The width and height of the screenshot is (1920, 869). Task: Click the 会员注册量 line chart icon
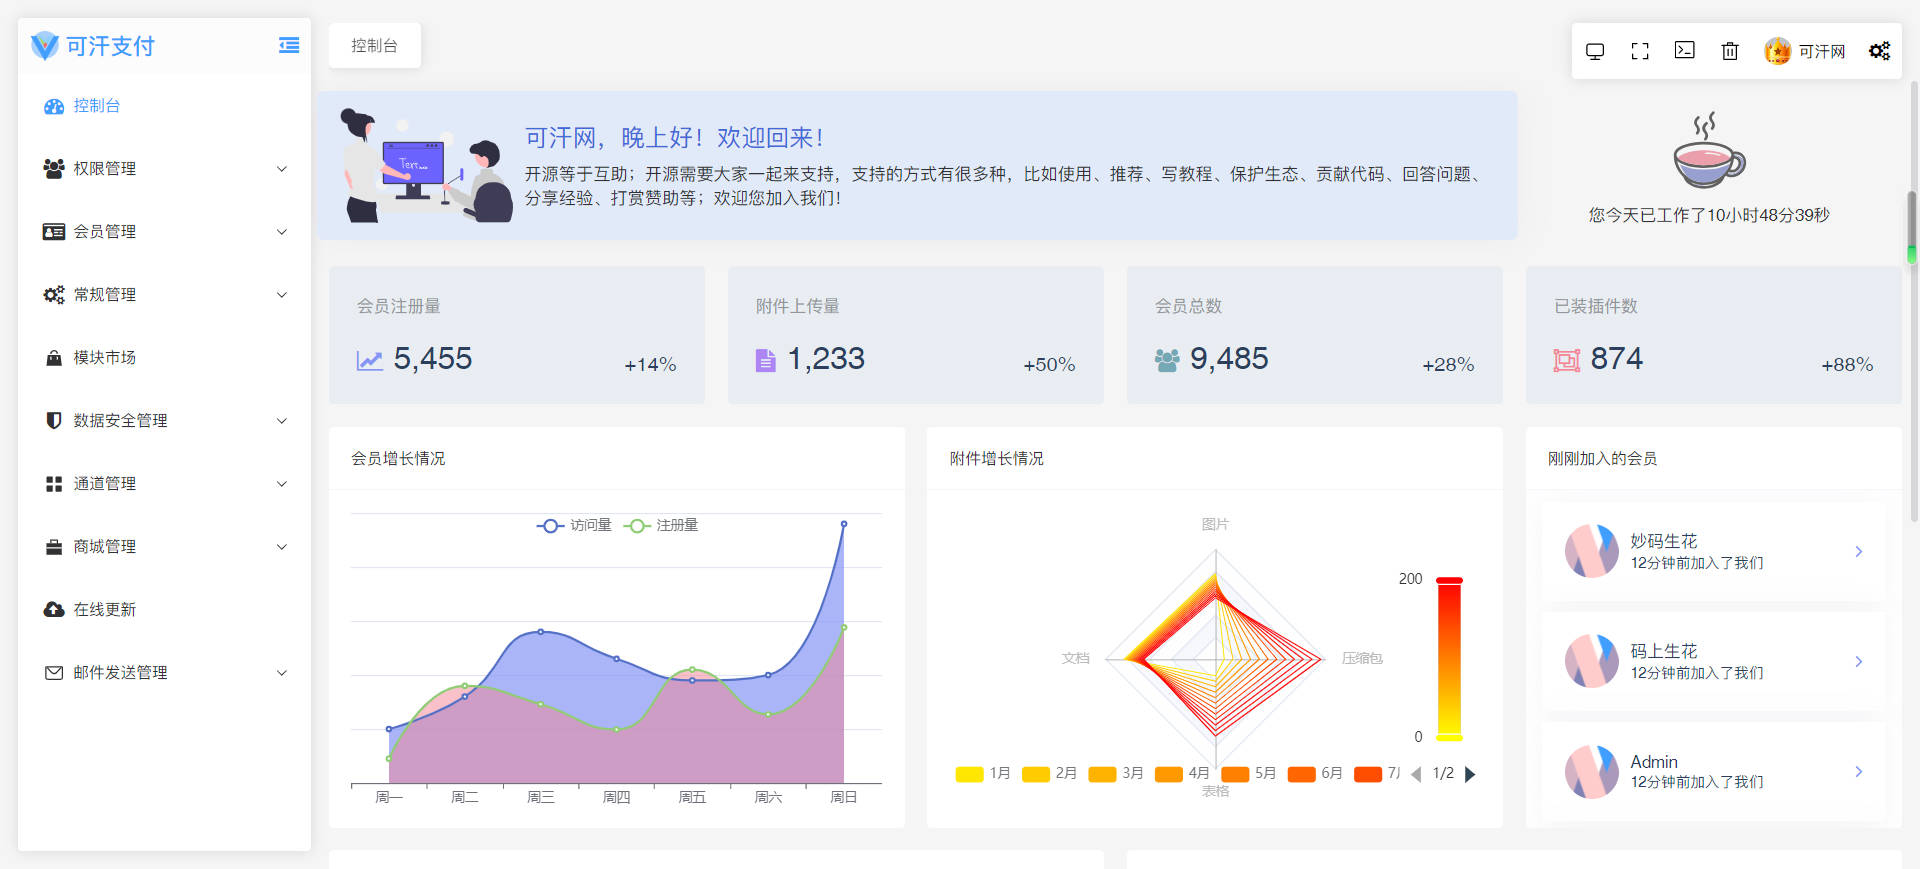click(x=370, y=360)
